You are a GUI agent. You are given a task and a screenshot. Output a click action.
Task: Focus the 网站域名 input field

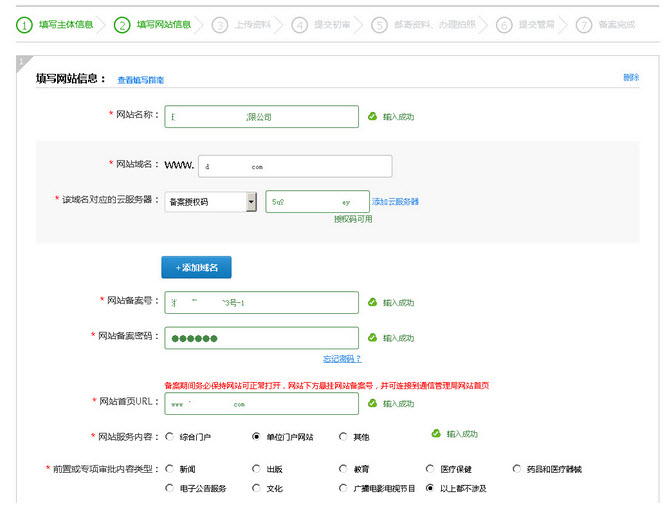pos(294,166)
